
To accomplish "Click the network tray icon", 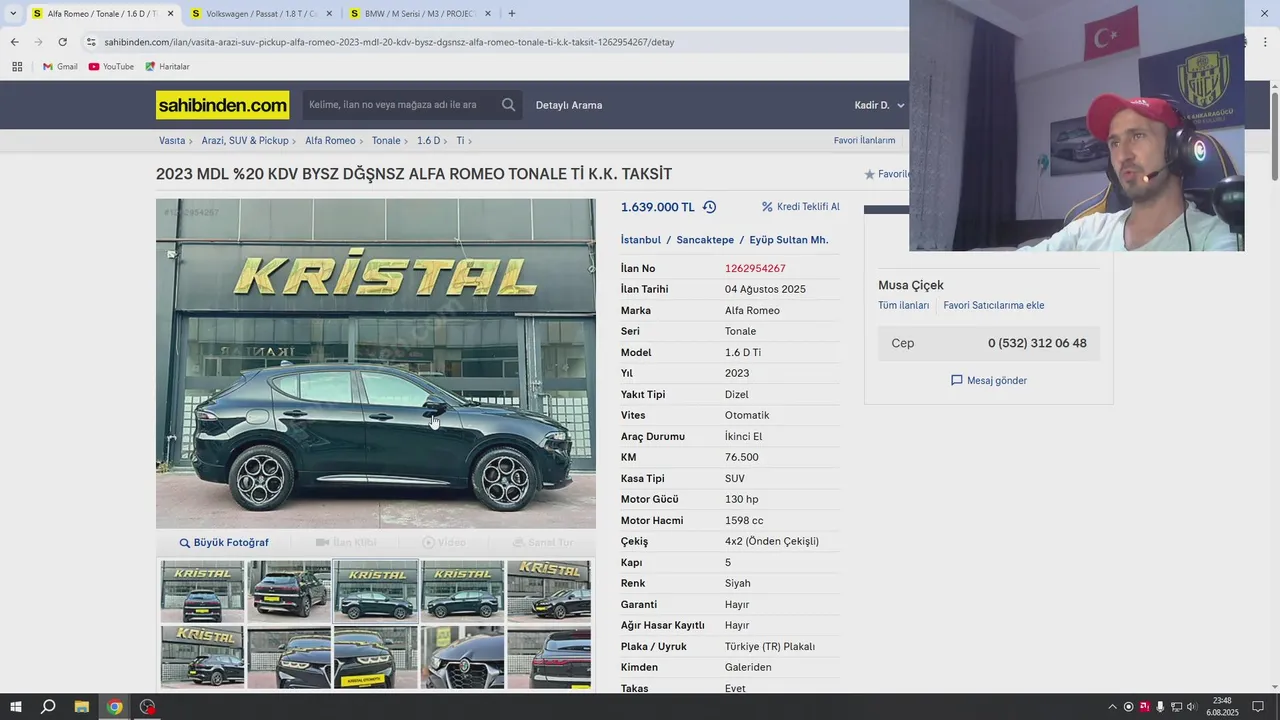I will pyautogui.click(x=1176, y=707).
